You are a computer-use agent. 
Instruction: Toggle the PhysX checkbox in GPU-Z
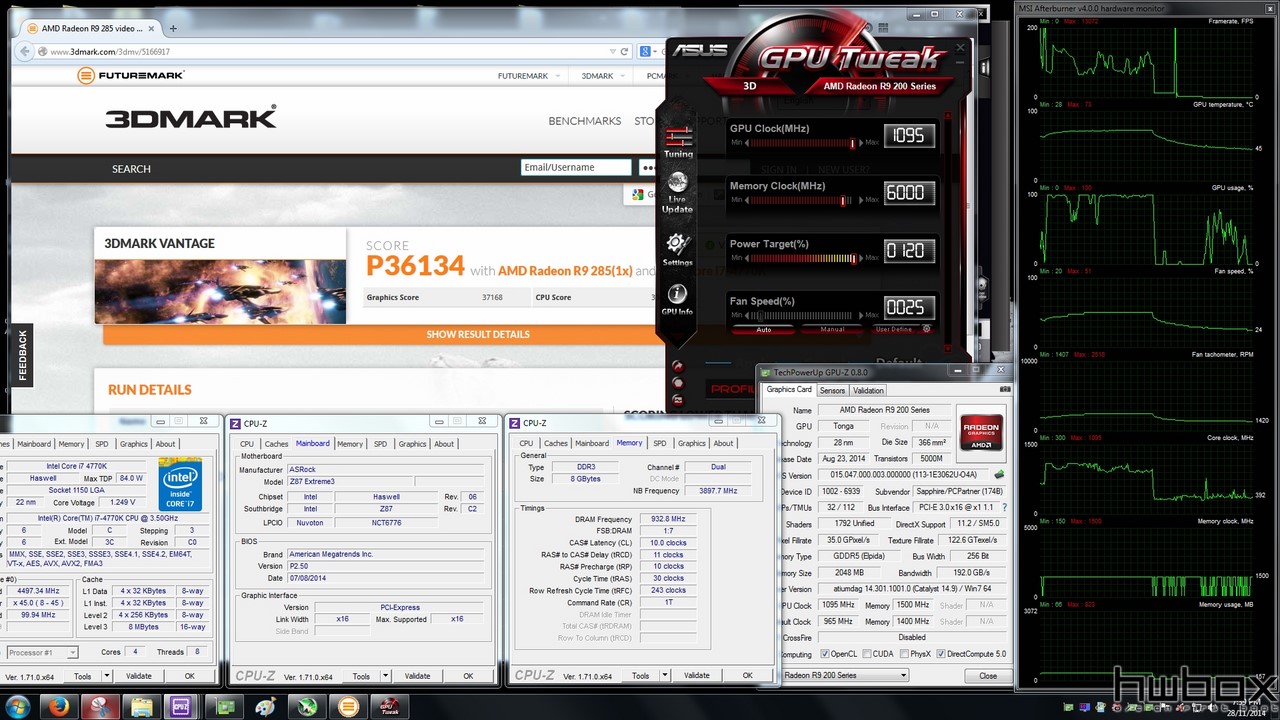coord(904,654)
